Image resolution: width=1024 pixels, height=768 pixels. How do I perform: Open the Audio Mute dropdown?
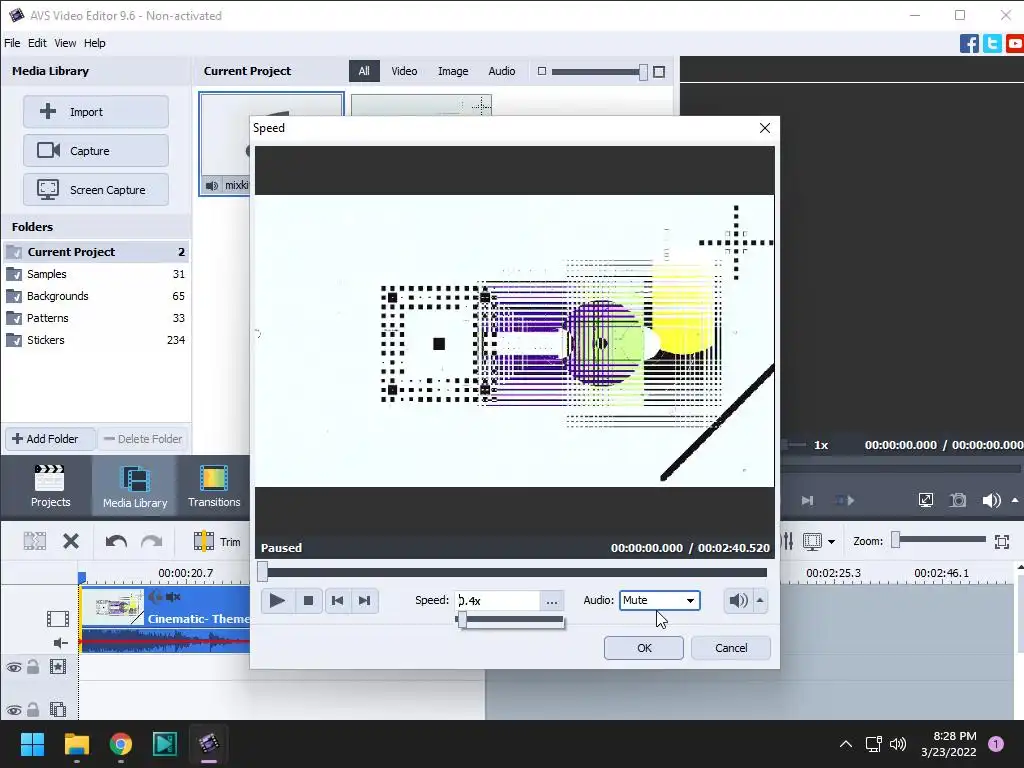click(660, 600)
